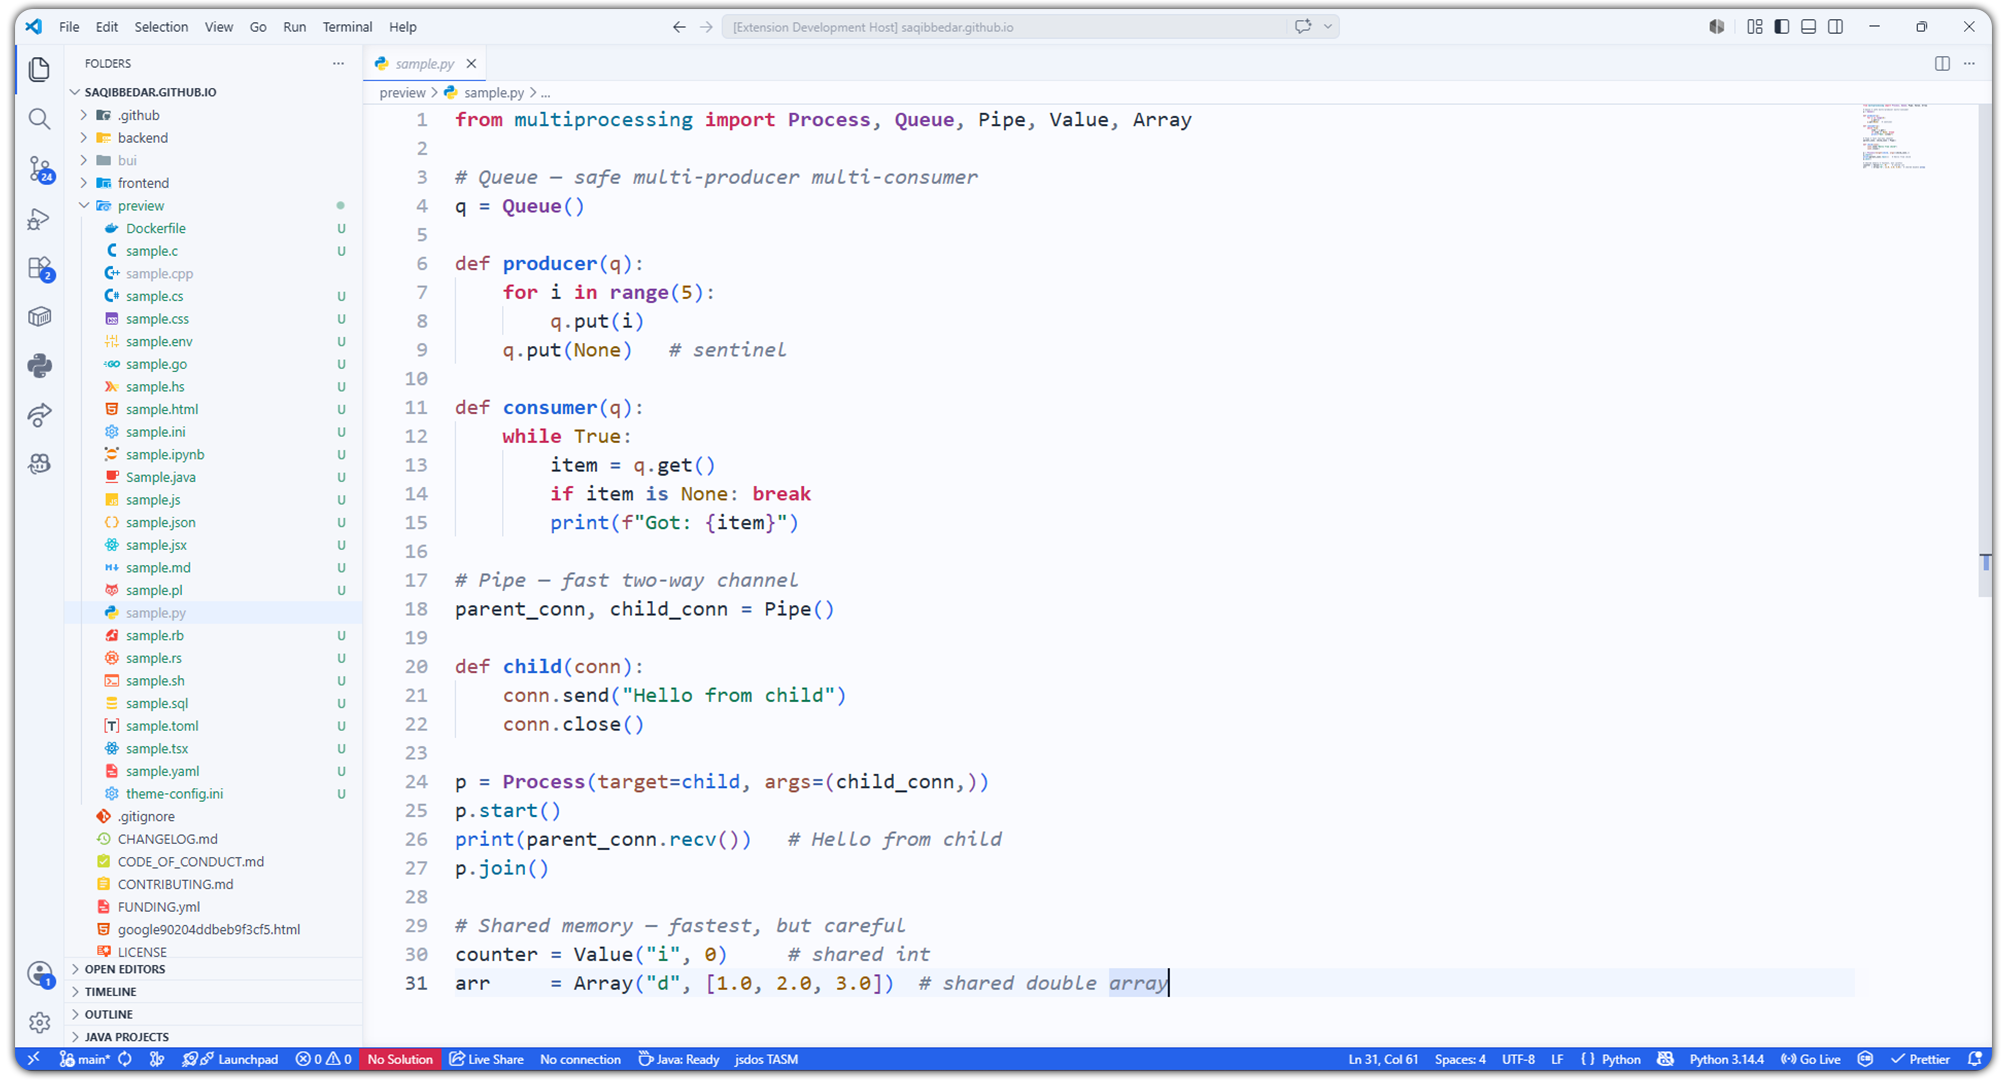Open the File menu

click(69, 27)
